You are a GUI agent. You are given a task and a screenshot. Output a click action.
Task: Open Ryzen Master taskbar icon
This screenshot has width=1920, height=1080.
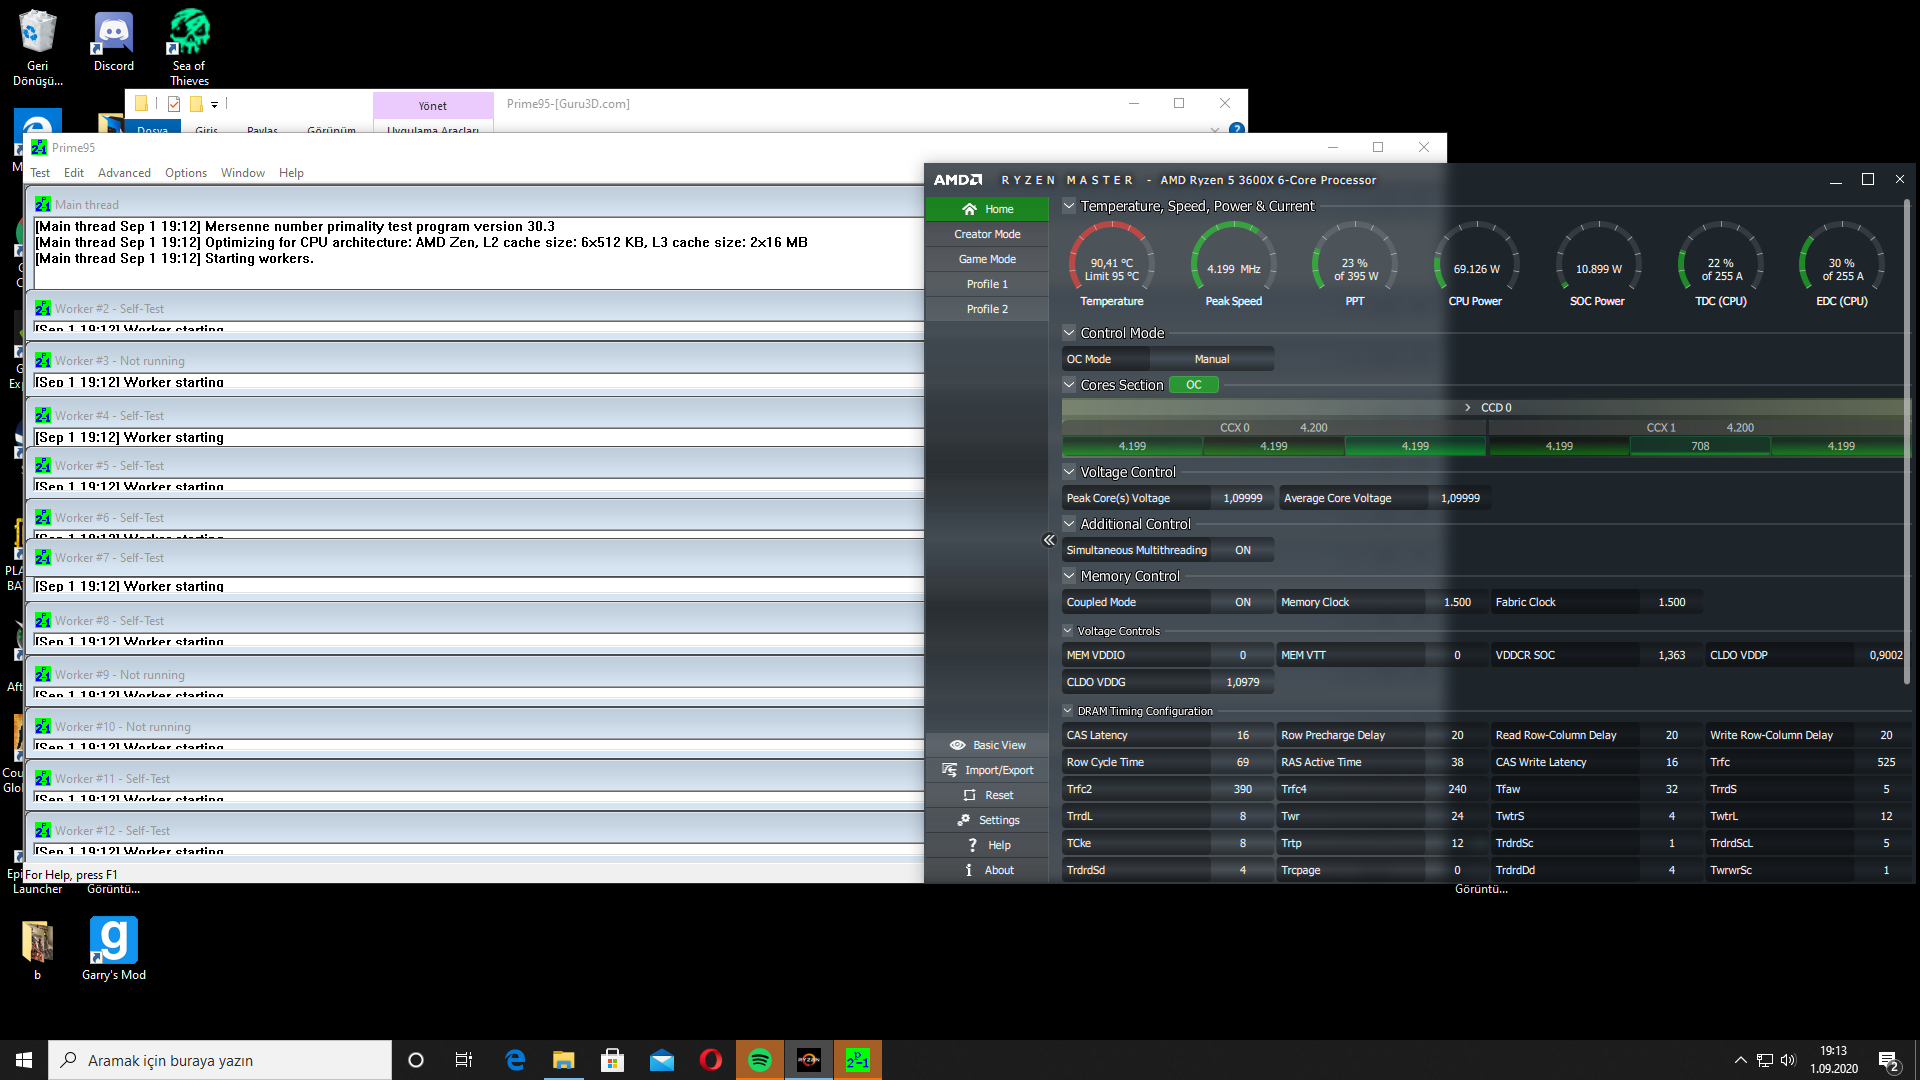809,1060
